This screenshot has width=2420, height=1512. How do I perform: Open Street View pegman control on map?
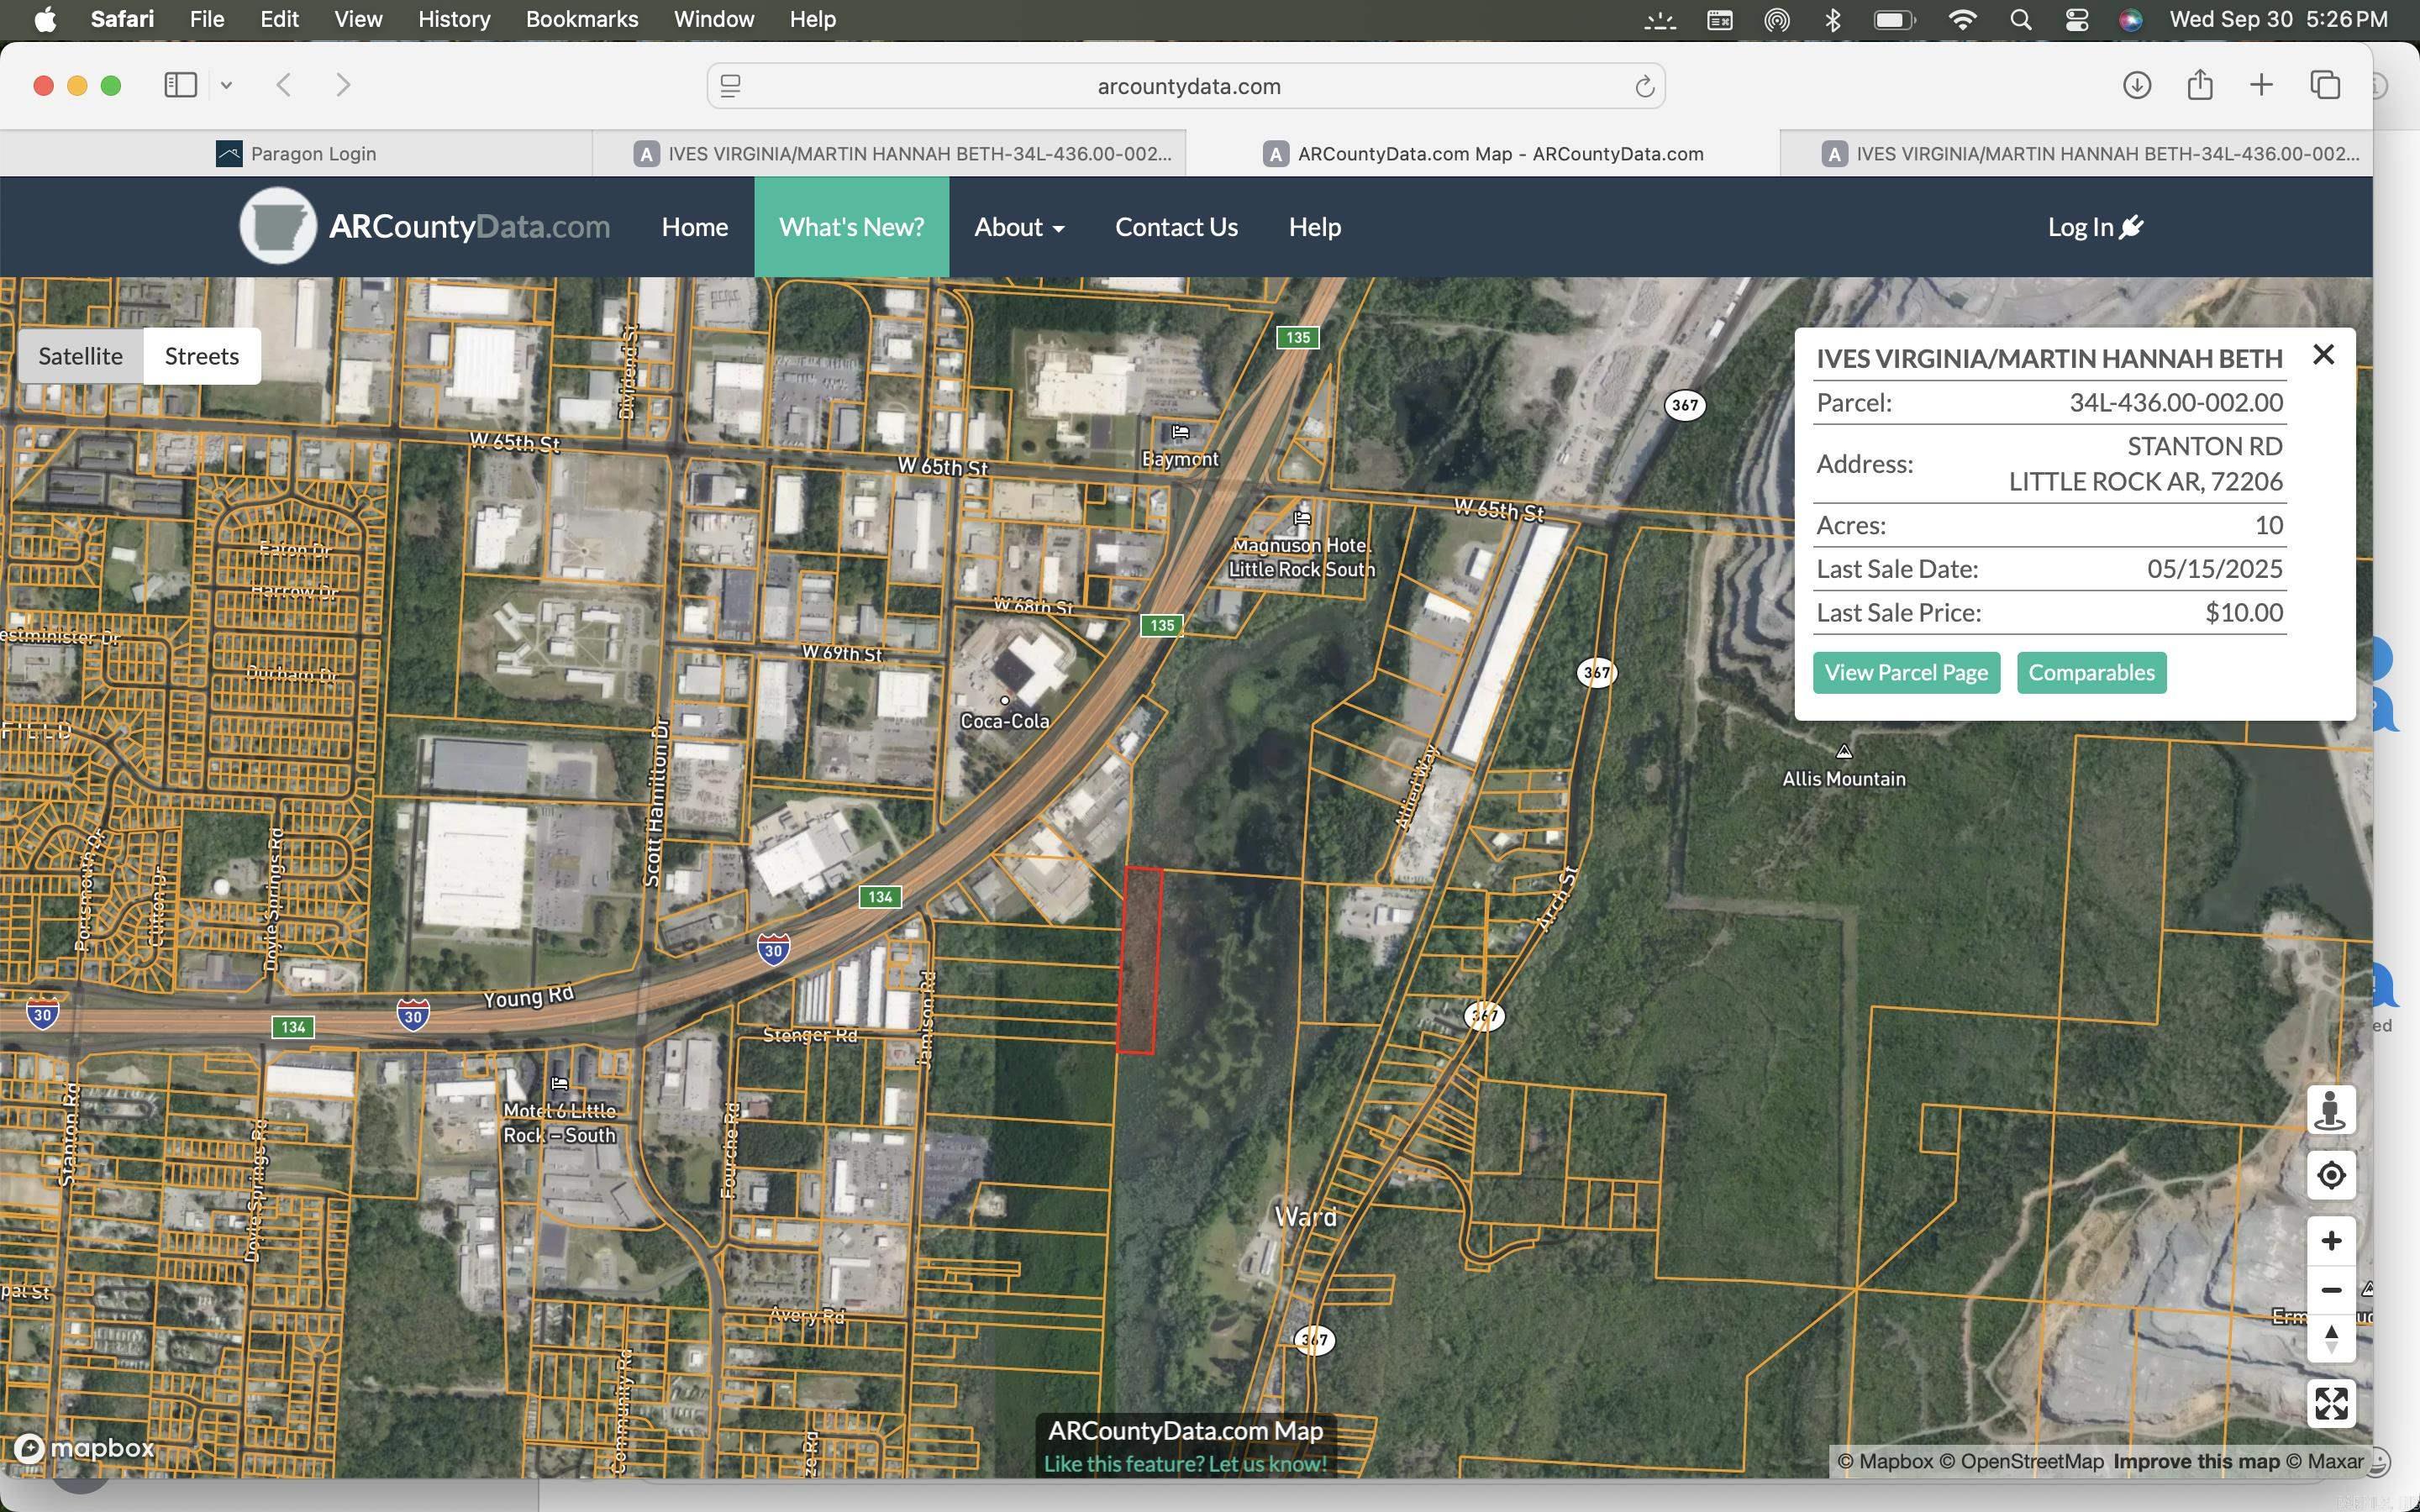click(2330, 1110)
